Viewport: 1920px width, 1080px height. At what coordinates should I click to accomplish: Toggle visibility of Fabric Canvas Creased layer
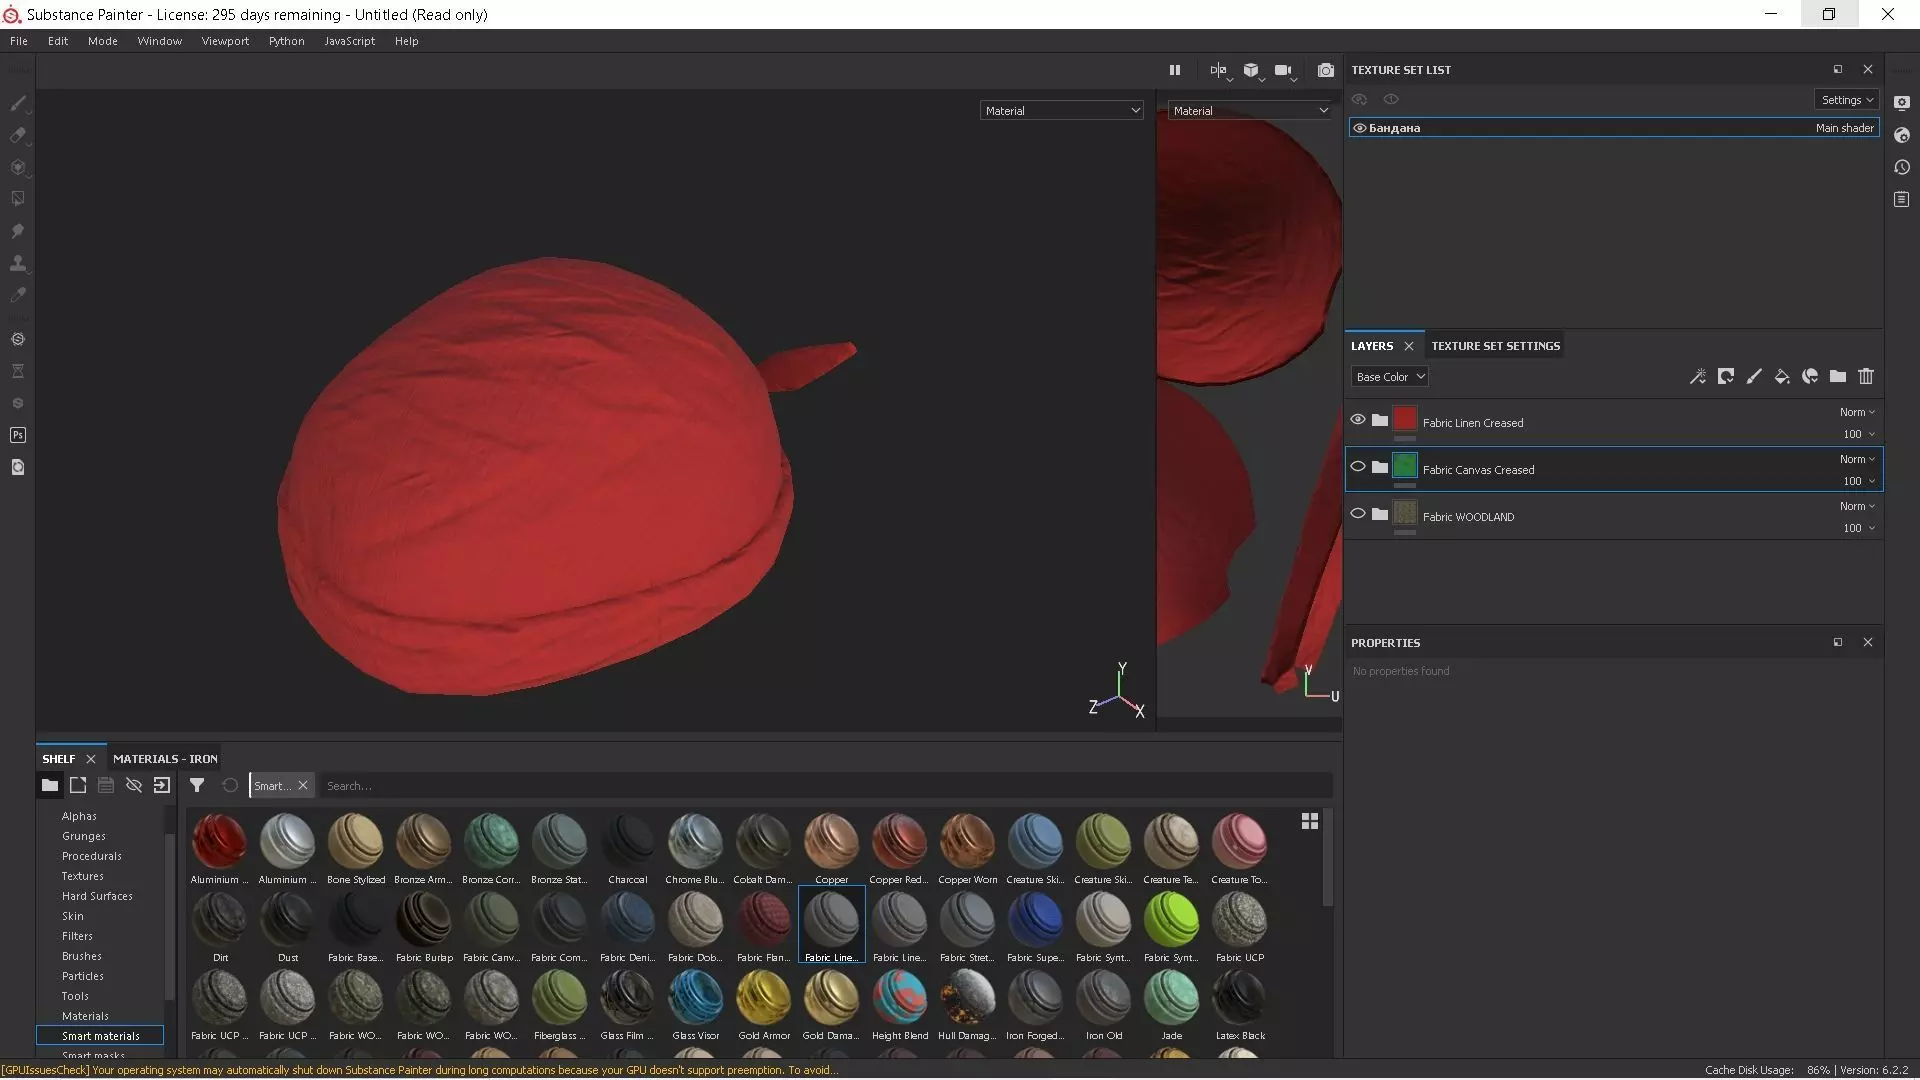click(x=1358, y=467)
